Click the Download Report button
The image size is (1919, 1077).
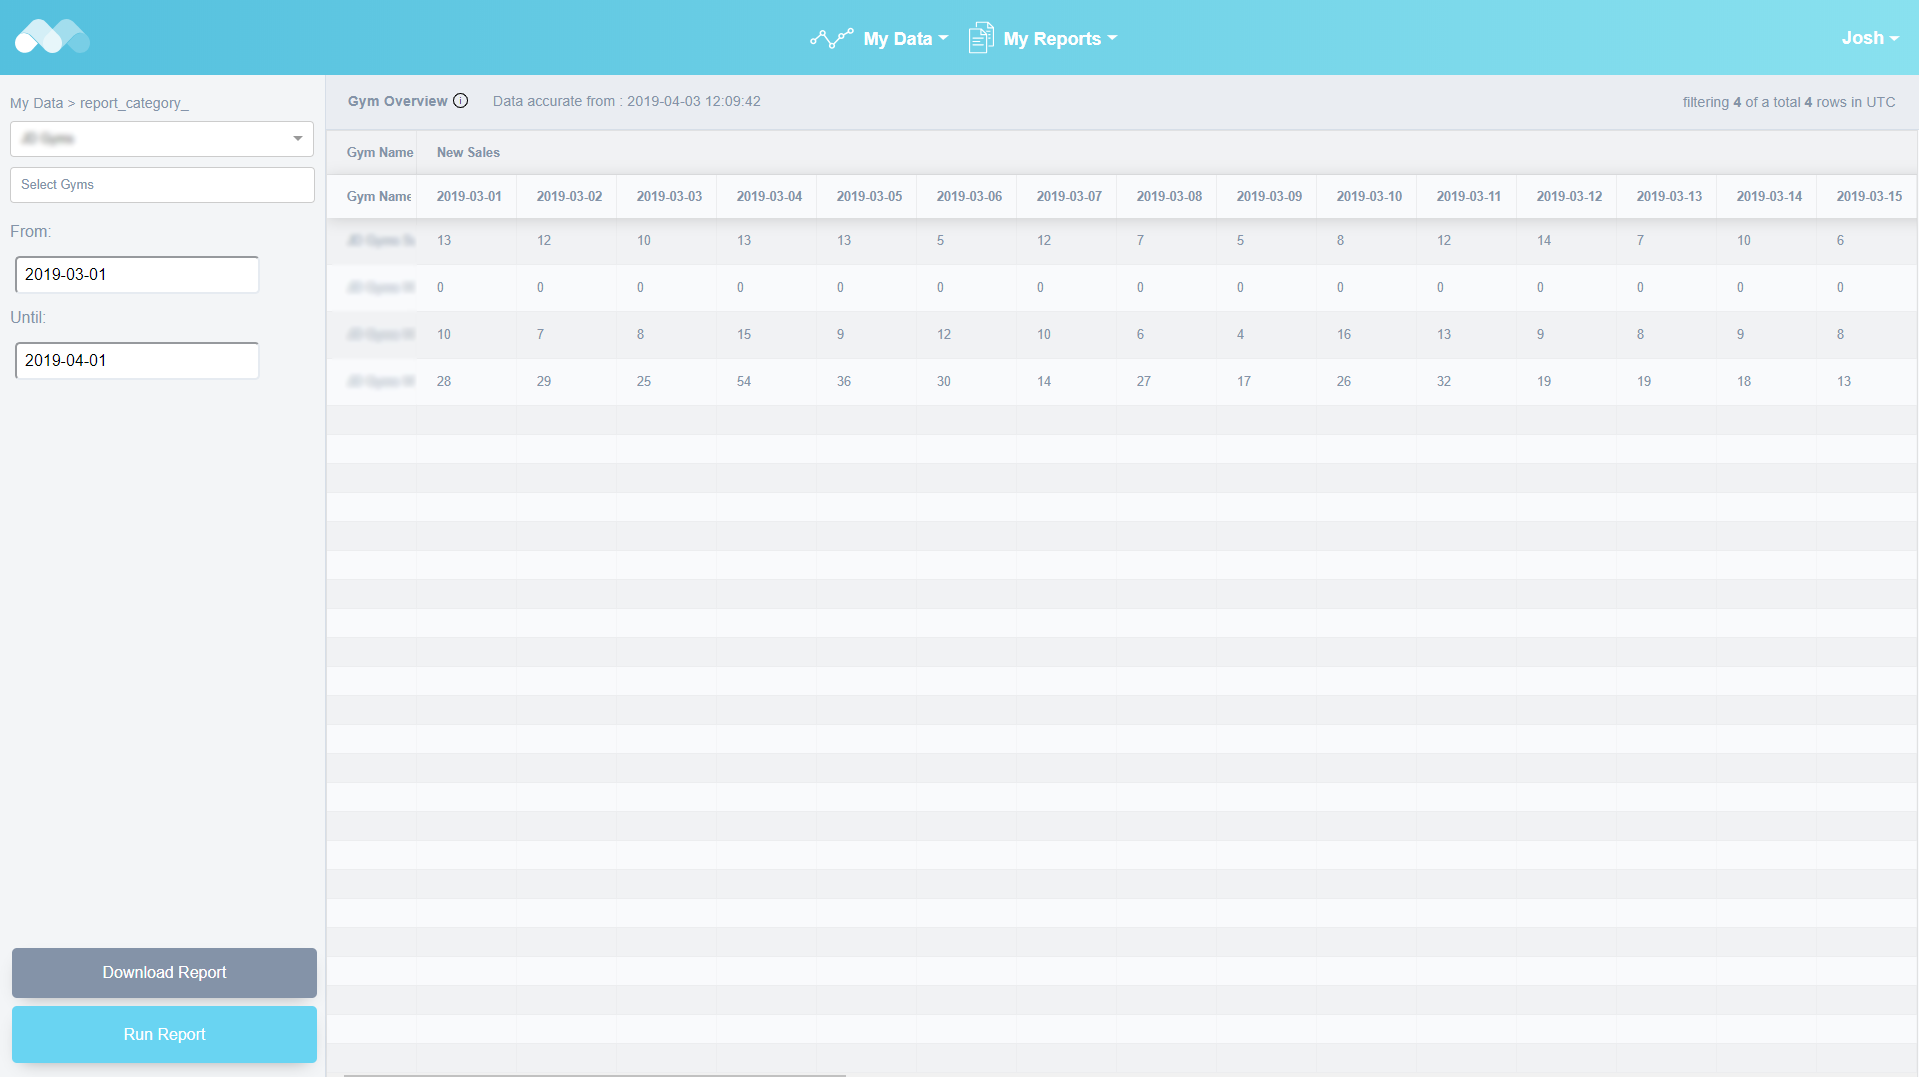tap(164, 973)
